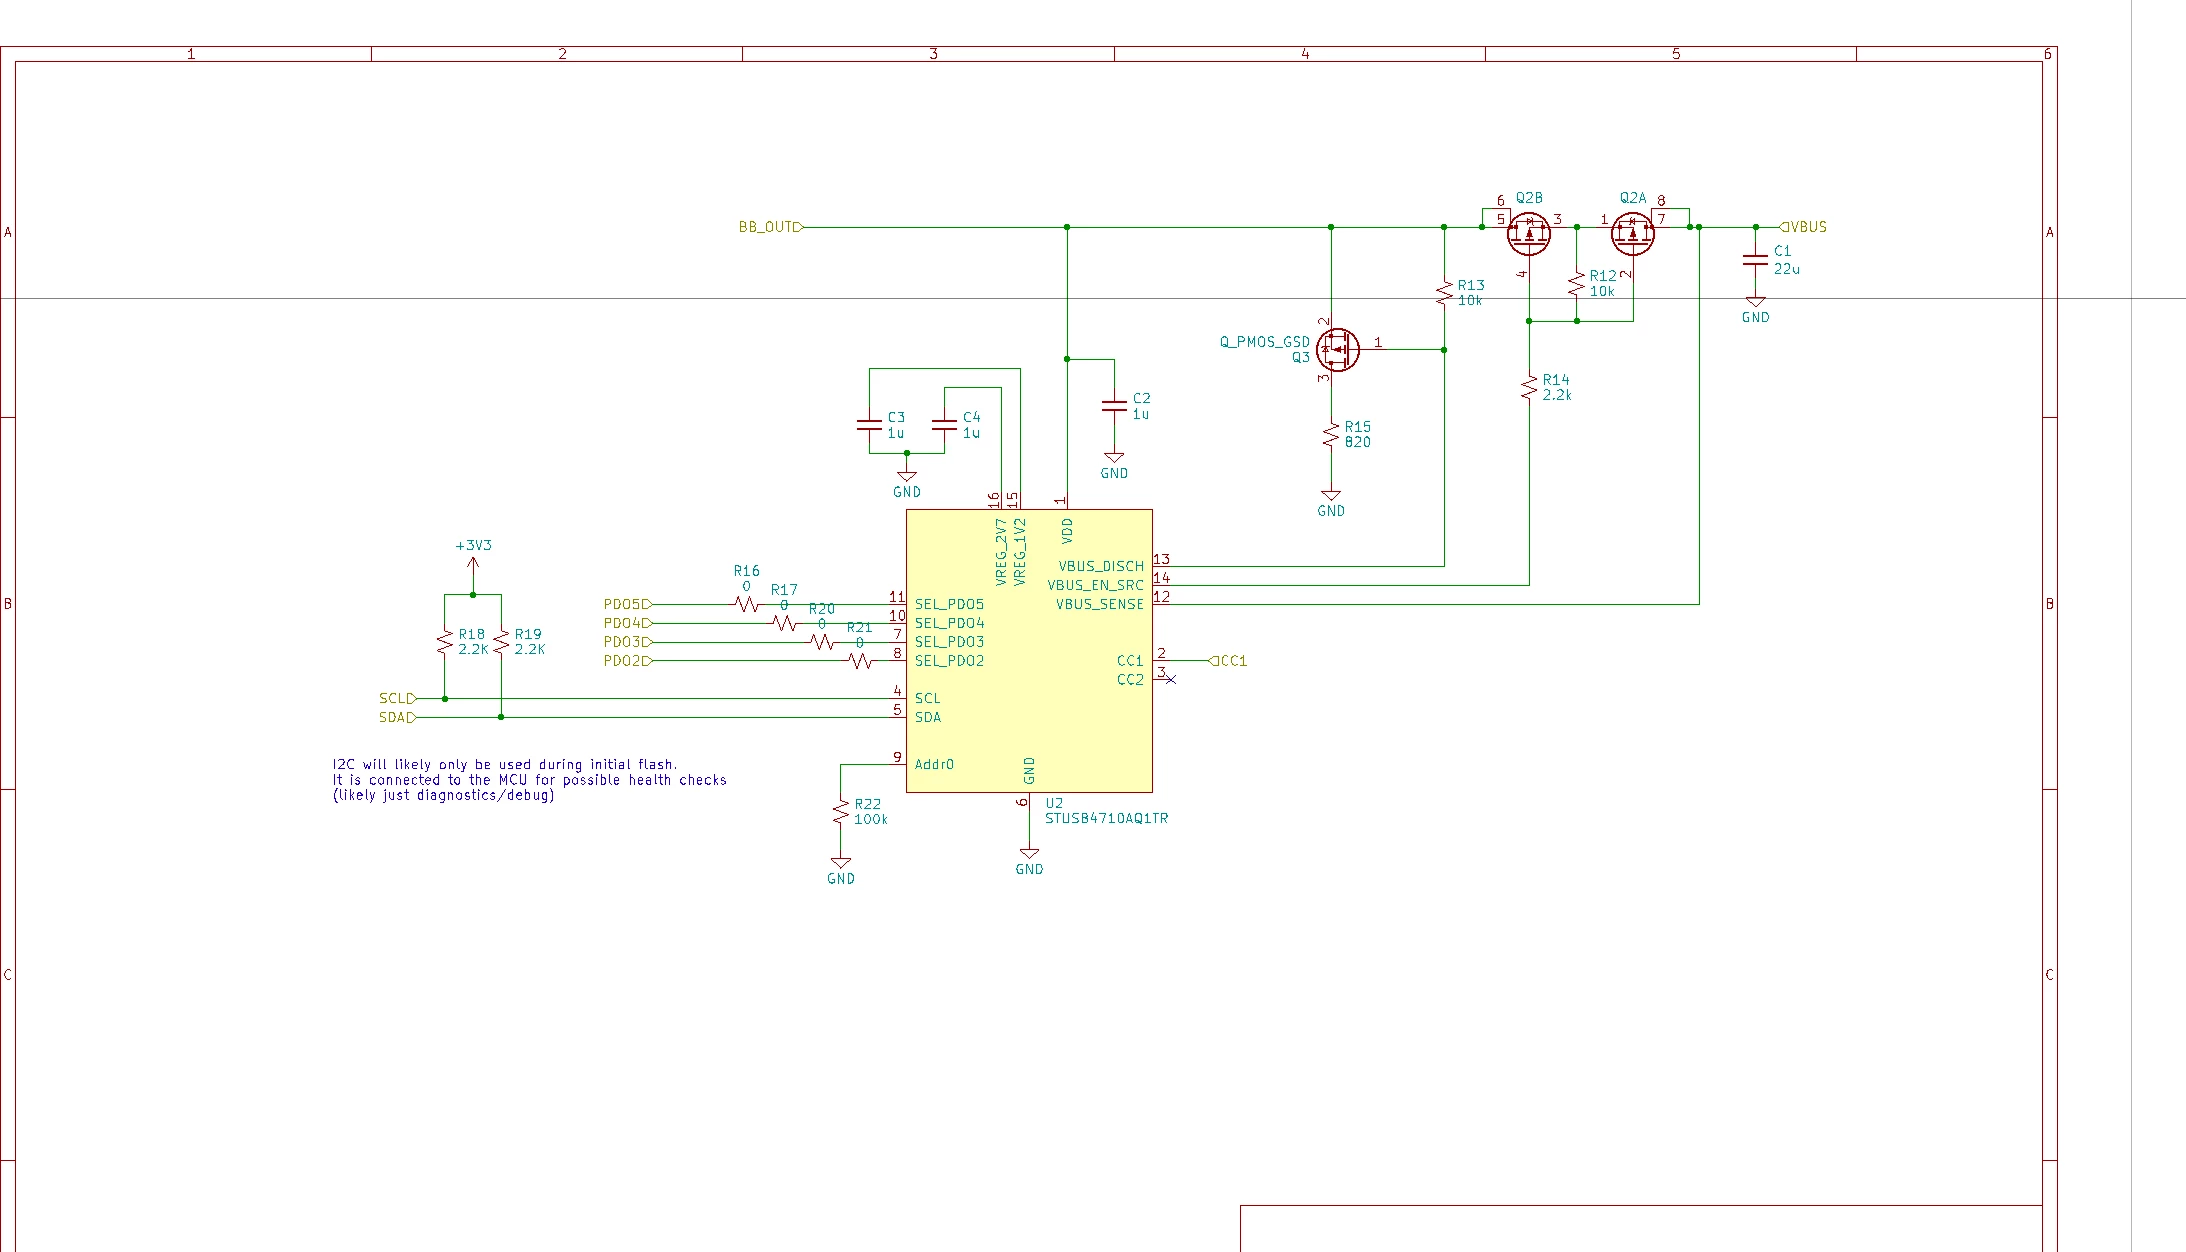Click the SEL_PDO5 pin name
The width and height of the screenshot is (2186, 1252).
point(949,604)
